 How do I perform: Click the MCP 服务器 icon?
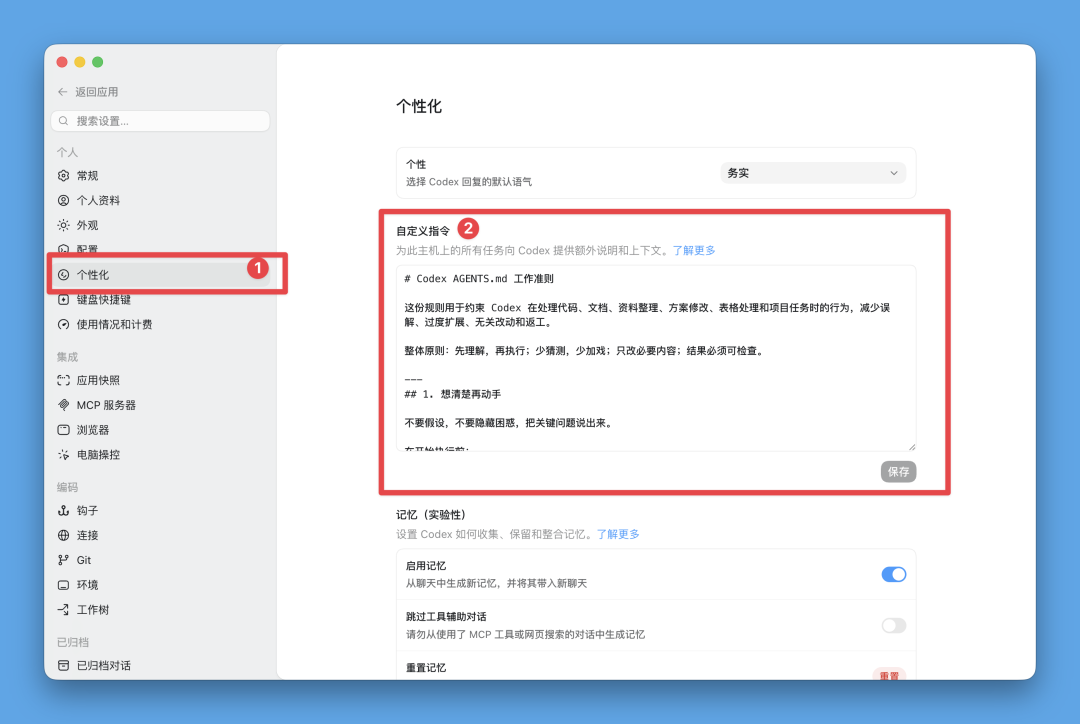click(x=63, y=405)
